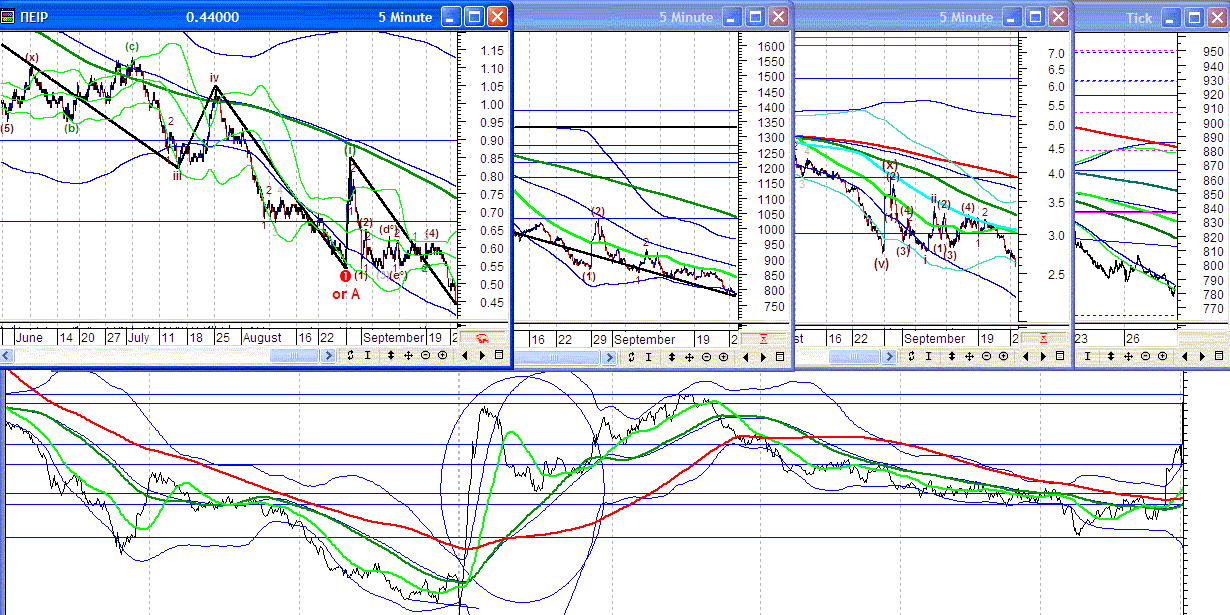Zoom out with the minus circle in Tick window
1230x615 pixels.
pyautogui.click(x=1145, y=356)
